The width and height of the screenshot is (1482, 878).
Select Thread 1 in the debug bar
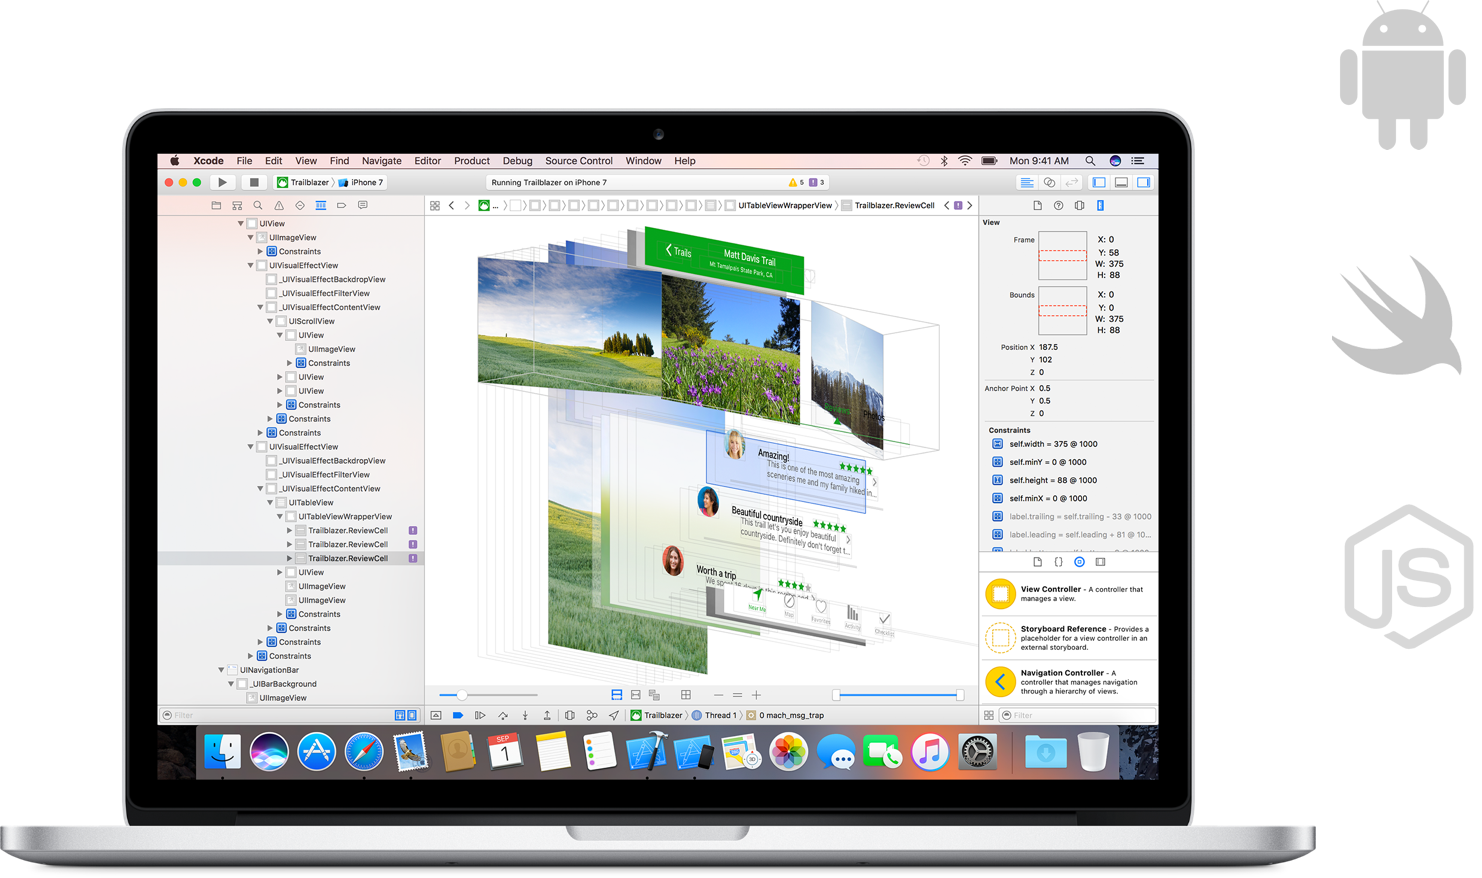pos(714,715)
